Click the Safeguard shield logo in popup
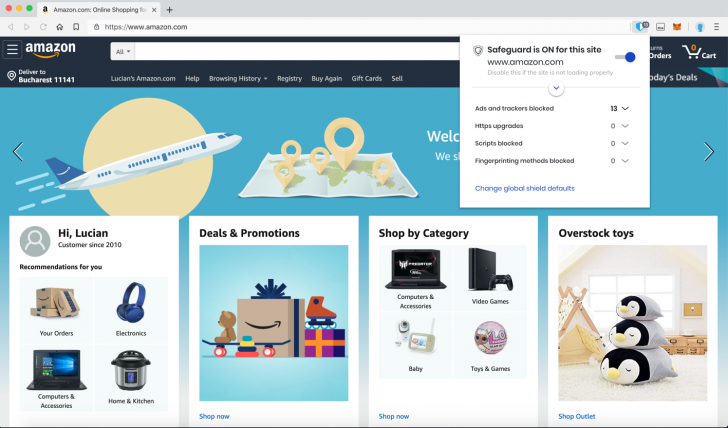The height and width of the screenshot is (428, 728). coord(478,51)
